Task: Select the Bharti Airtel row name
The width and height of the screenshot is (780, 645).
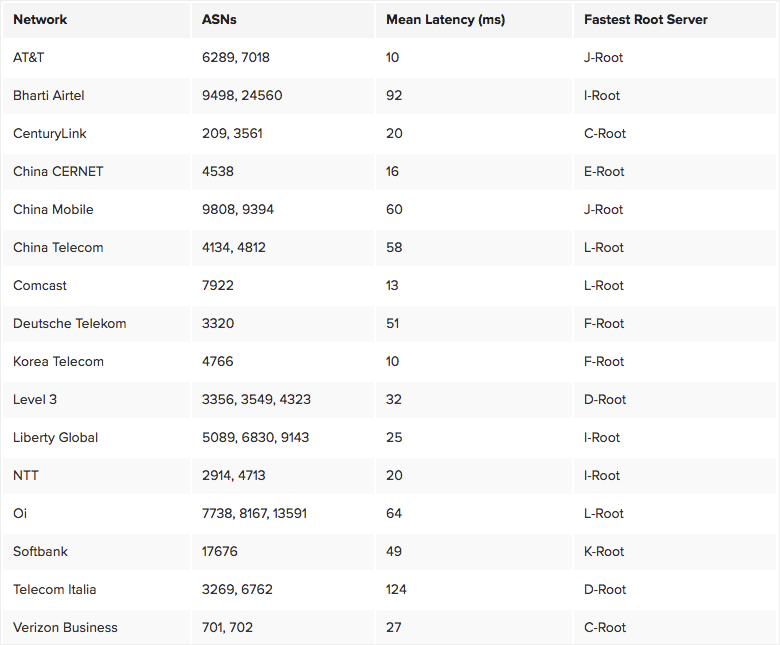Action: tap(49, 96)
